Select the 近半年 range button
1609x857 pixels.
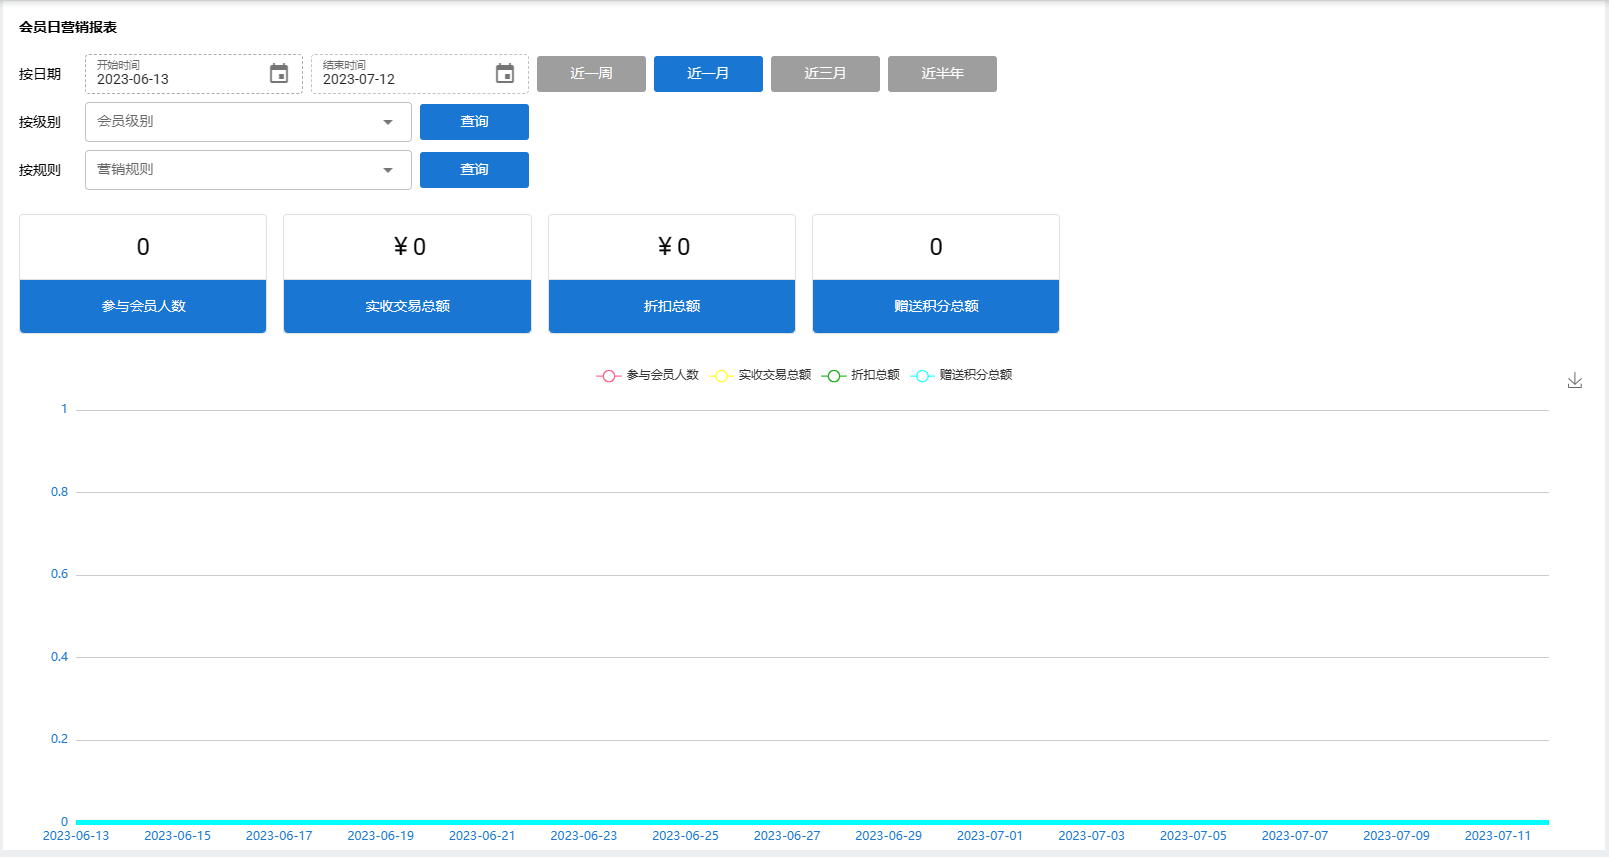point(942,74)
